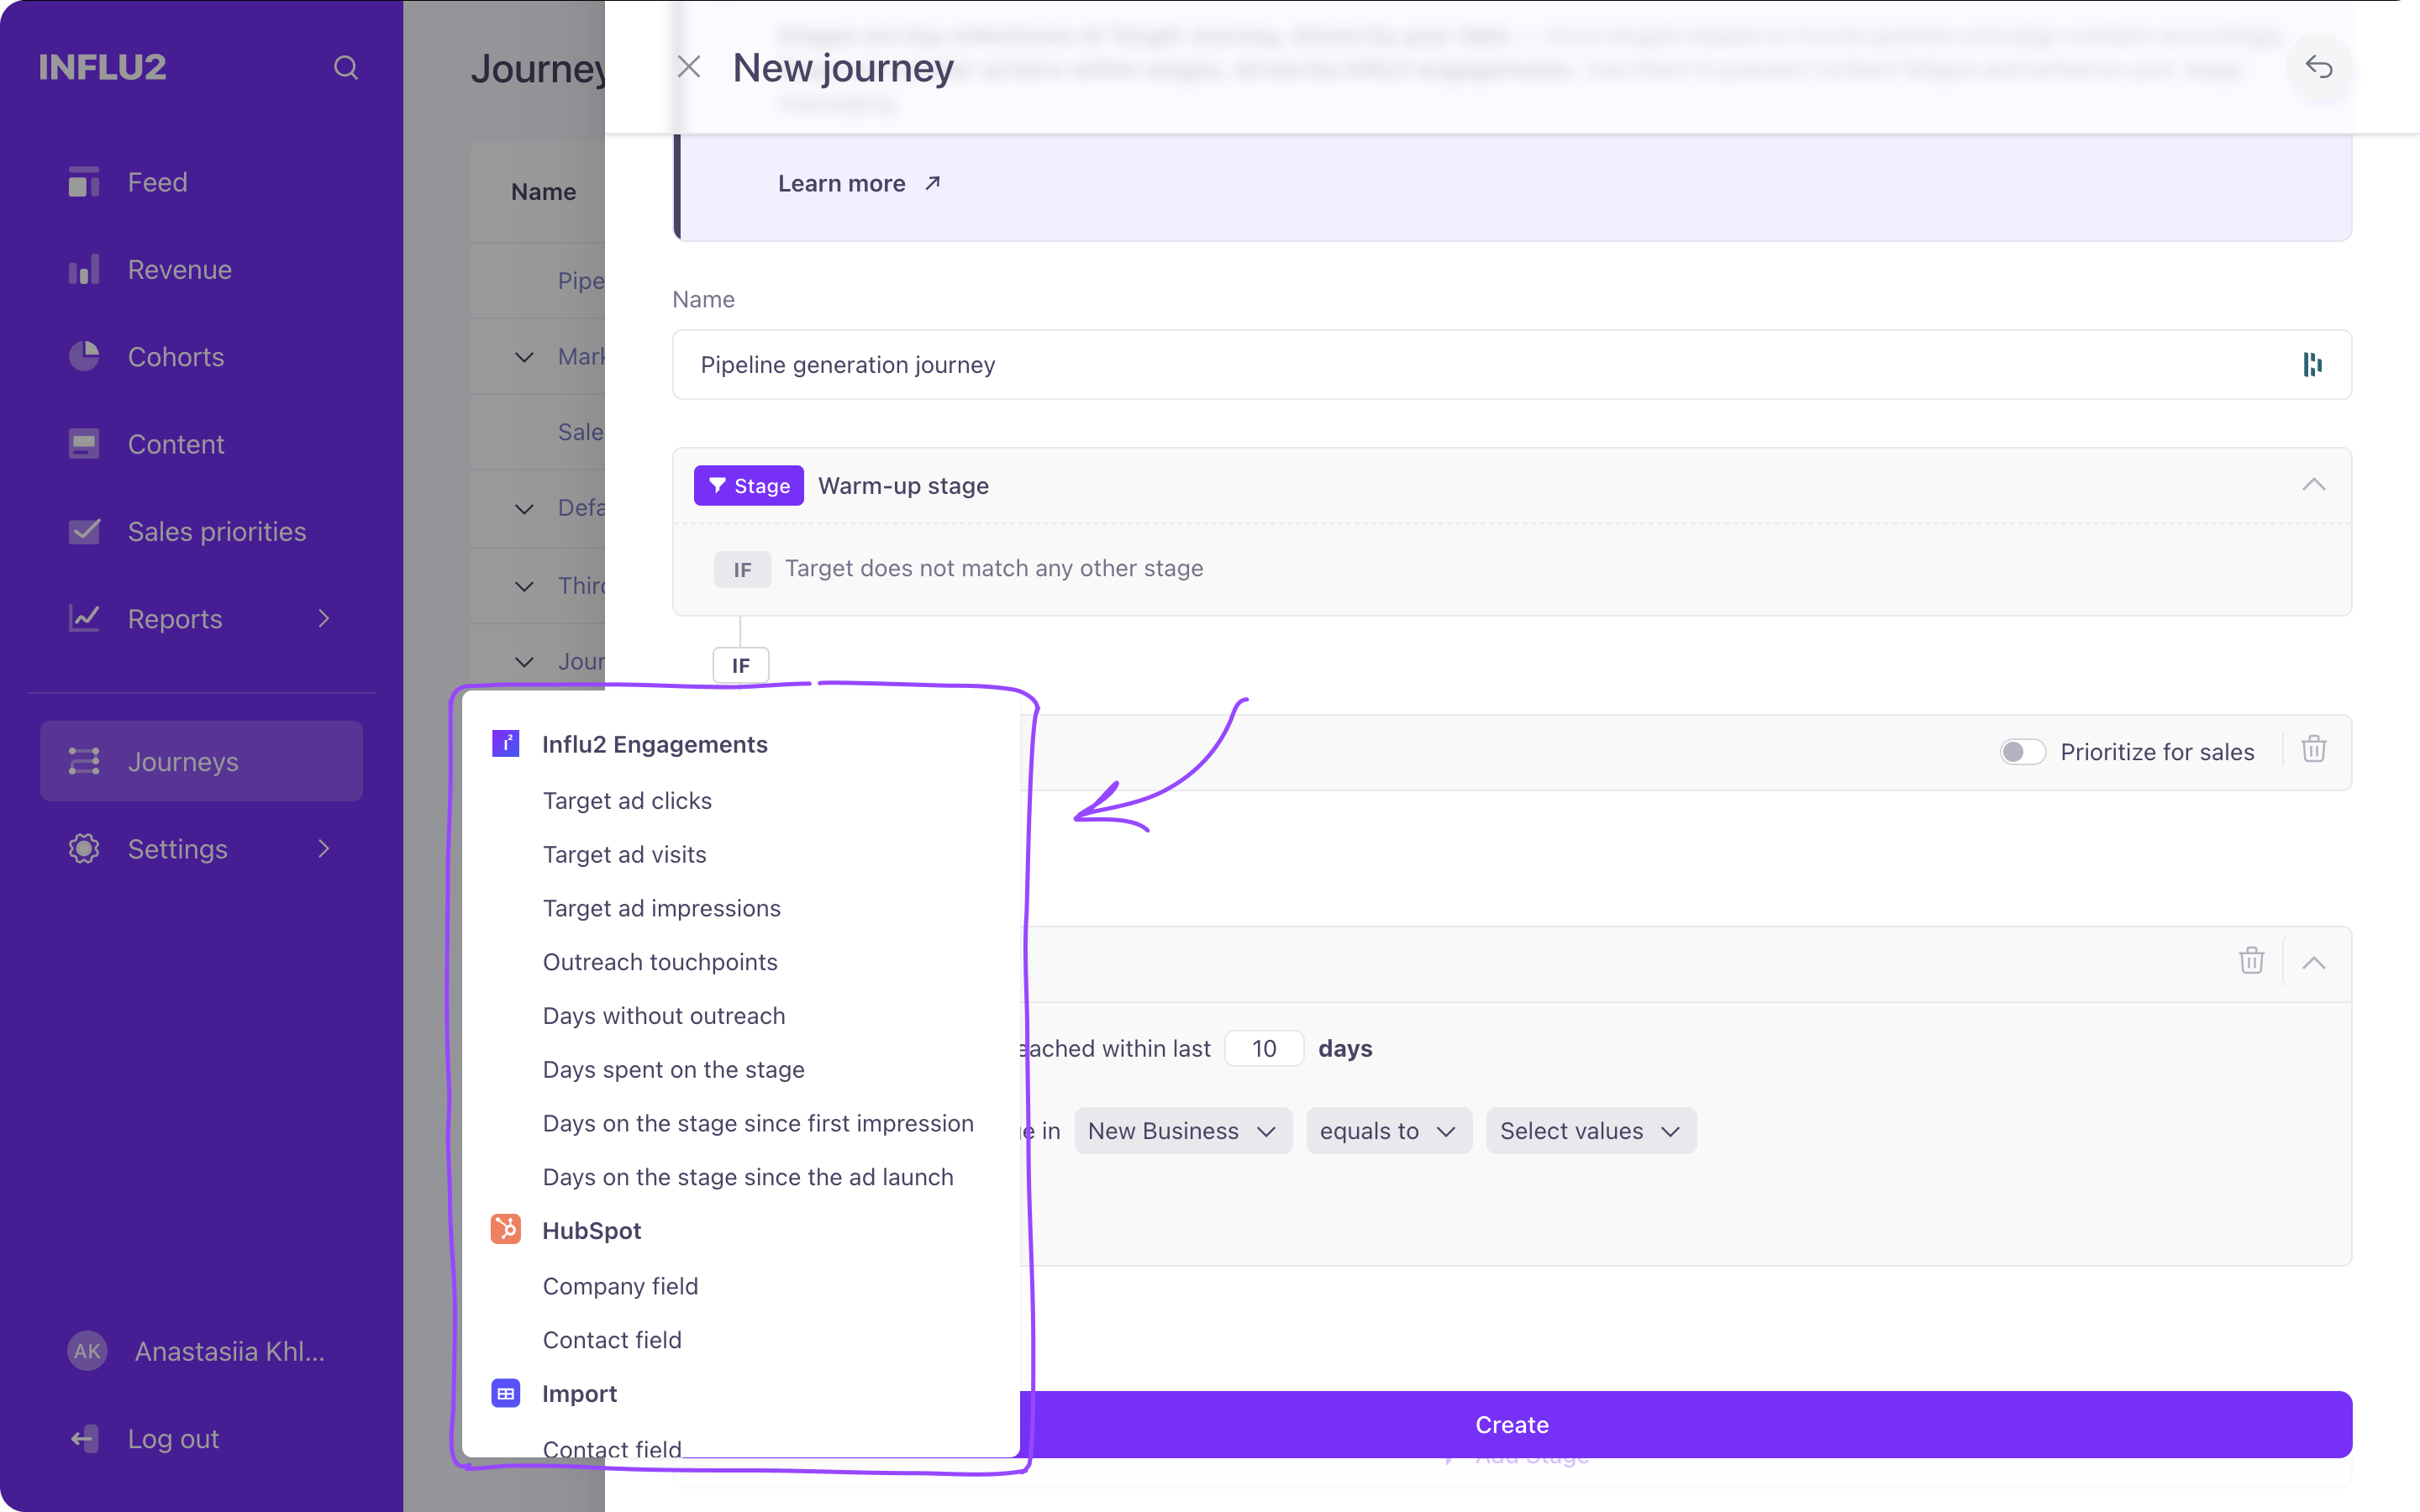Viewport: 2420px width, 1512px height.
Task: Click the Warm-up stage title
Action: point(903,486)
